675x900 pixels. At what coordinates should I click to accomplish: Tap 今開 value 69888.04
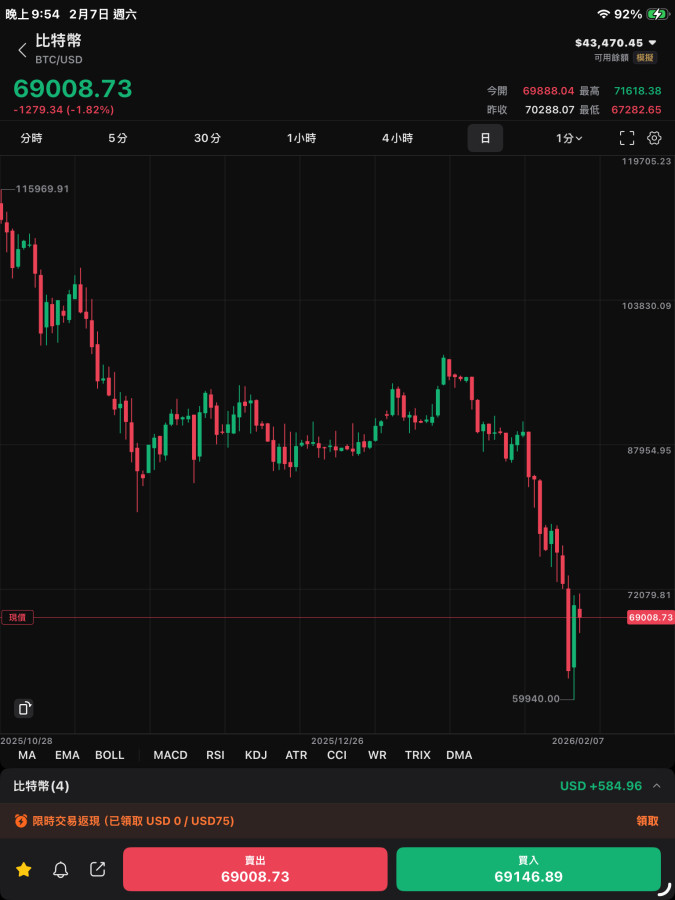[x=548, y=91]
